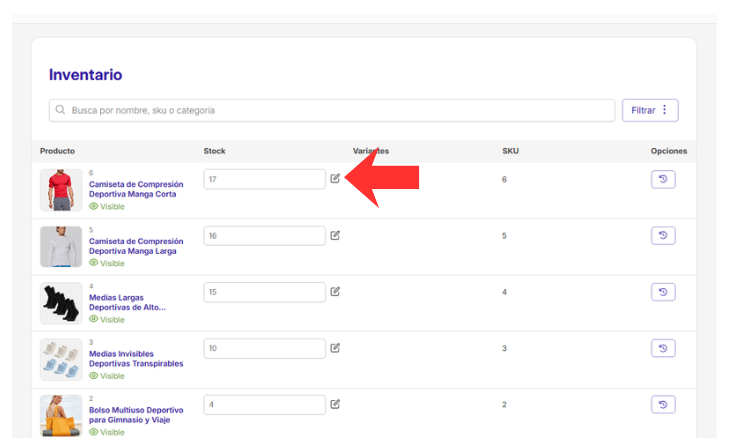Toggle Visible status of Medias Invisibles
The image size is (748, 438).
[107, 376]
